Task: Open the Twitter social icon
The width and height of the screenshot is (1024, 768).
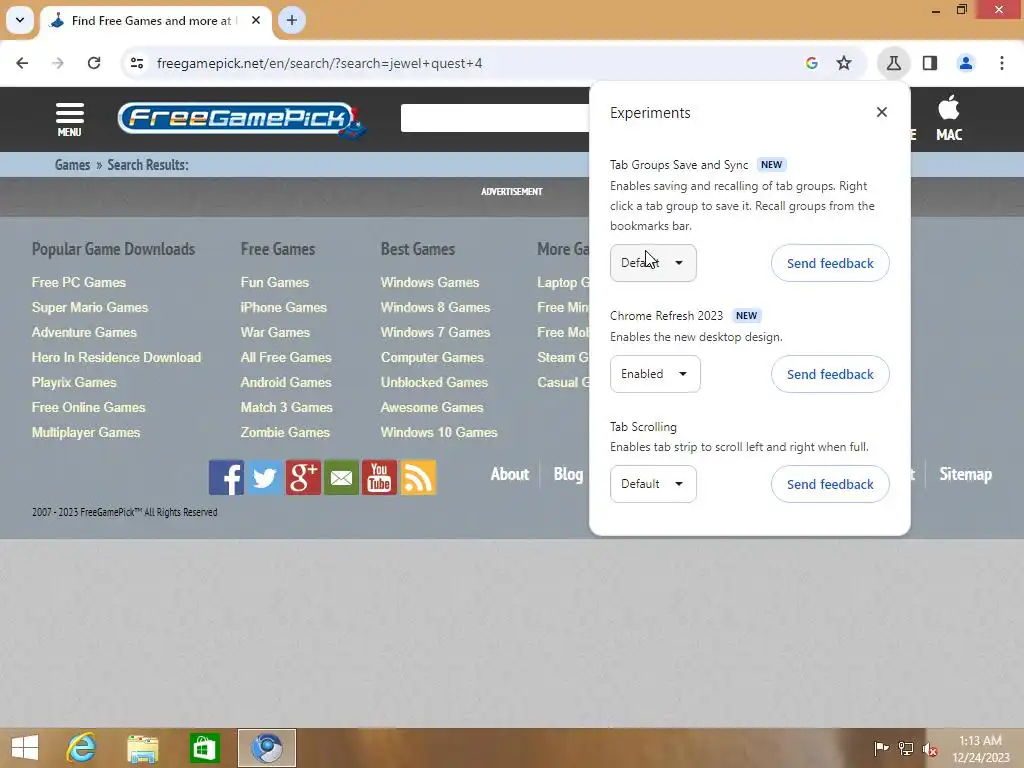Action: pos(264,477)
